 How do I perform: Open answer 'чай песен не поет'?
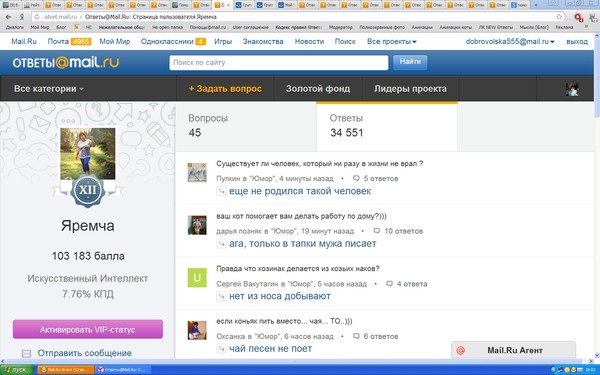(x=271, y=349)
